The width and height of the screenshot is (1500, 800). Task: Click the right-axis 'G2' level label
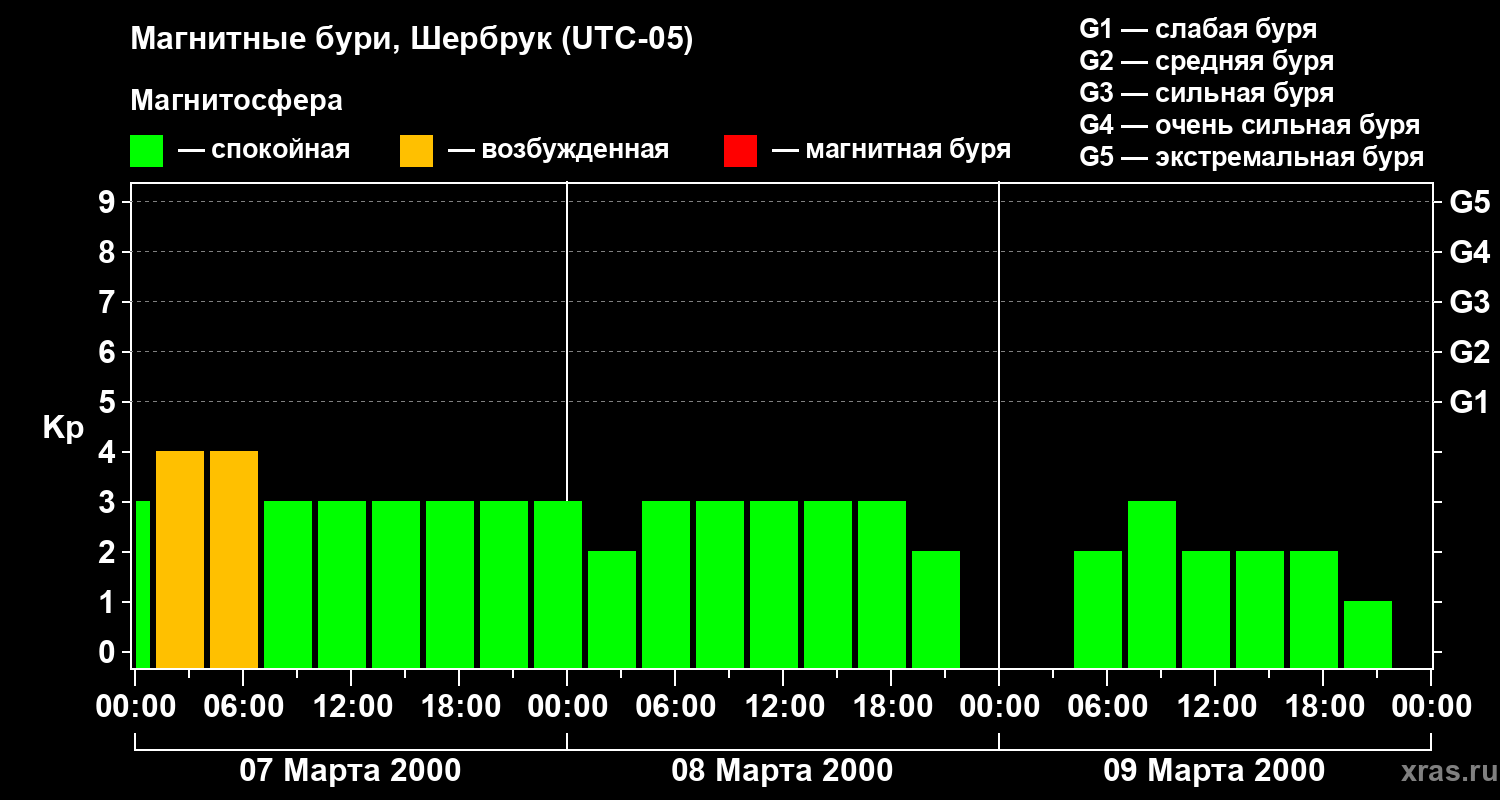coord(1469,352)
